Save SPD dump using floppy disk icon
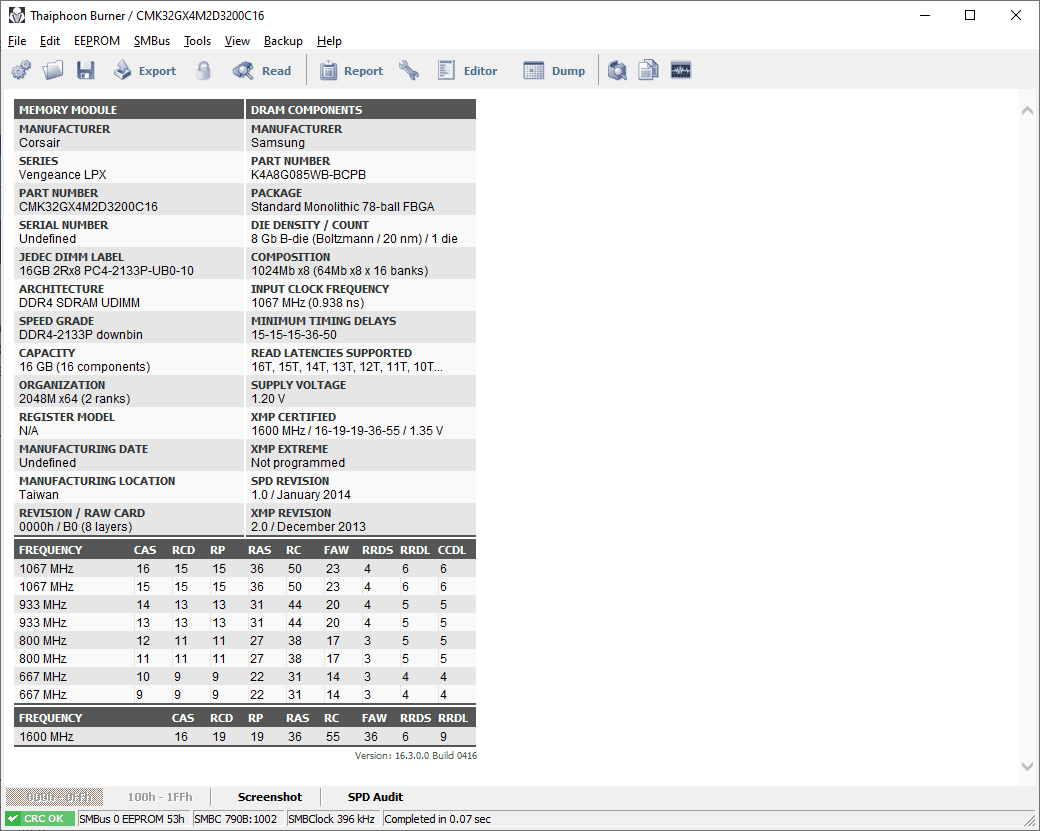1040x831 pixels. 86,70
